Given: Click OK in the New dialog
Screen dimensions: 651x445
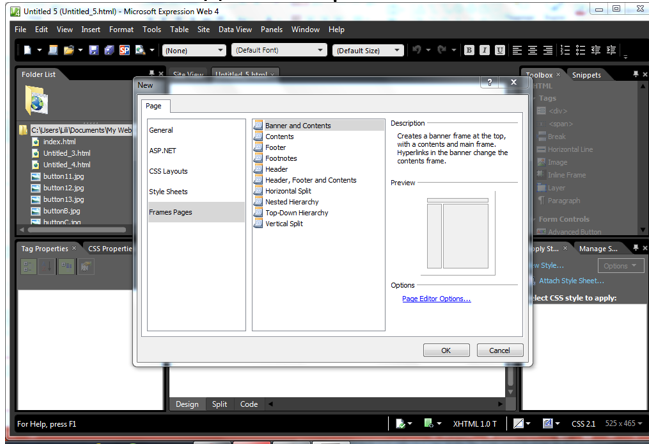Looking at the screenshot, I should pyautogui.click(x=446, y=350).
